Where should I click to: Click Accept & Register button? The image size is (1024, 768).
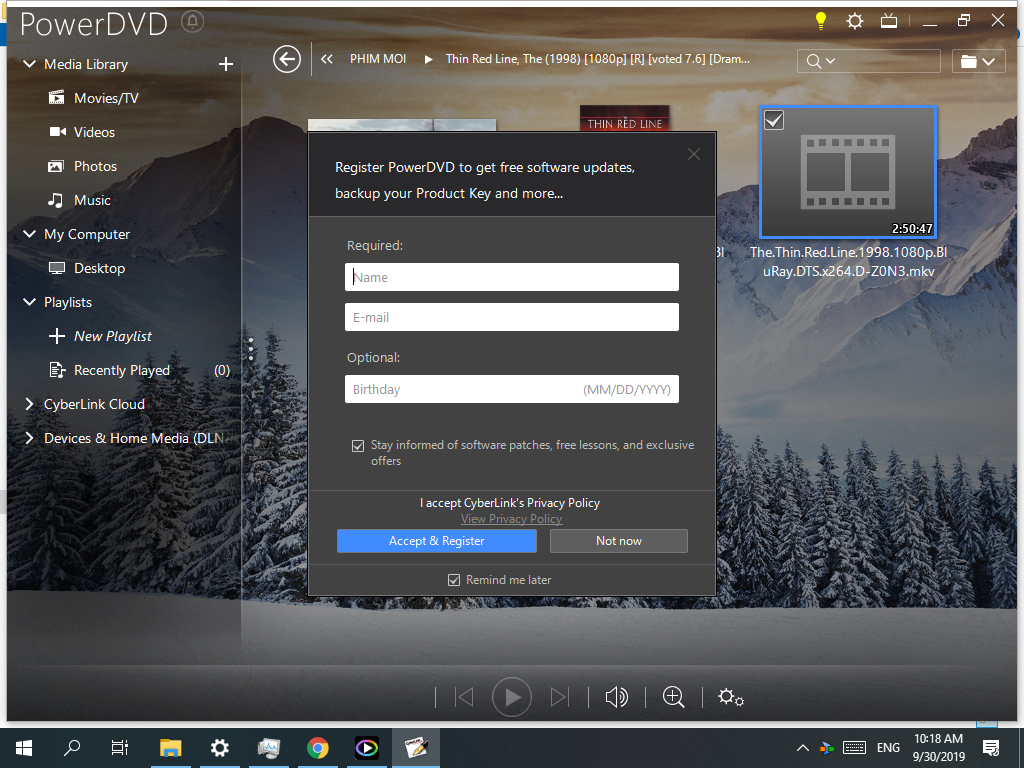[x=437, y=541]
